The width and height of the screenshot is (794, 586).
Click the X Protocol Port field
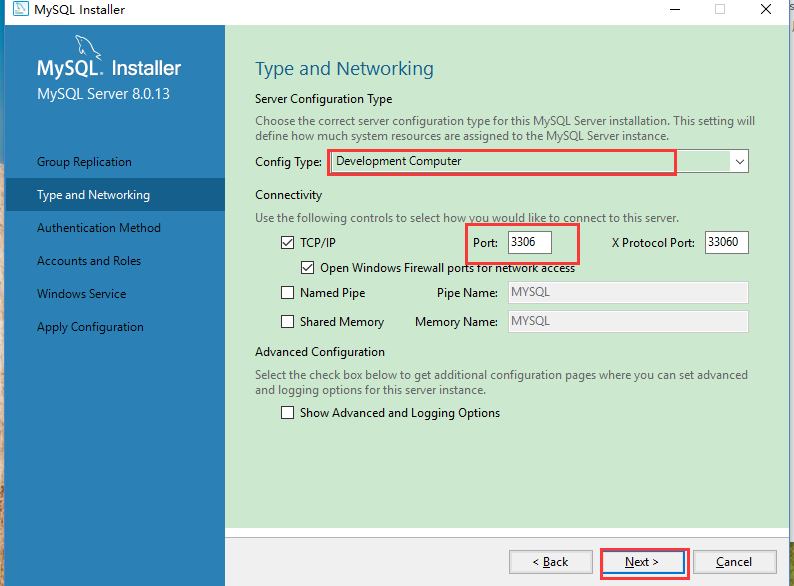click(x=727, y=242)
